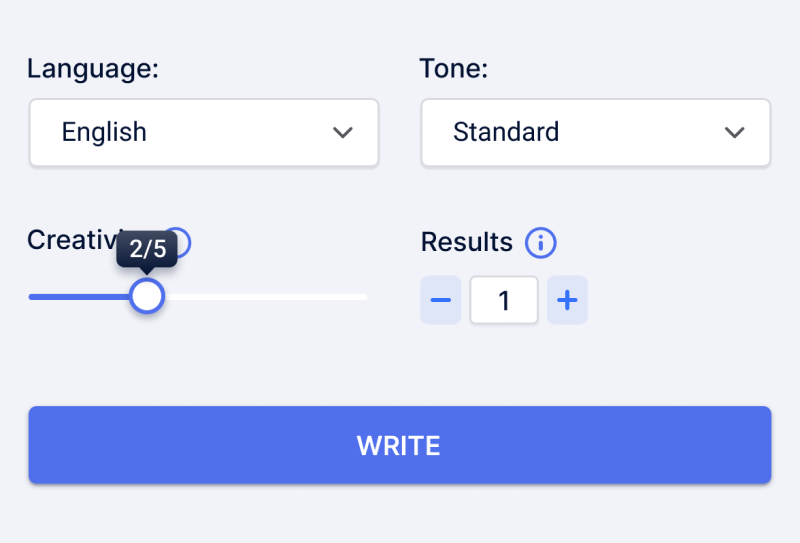Click the Creativity slider handle
This screenshot has height=543, width=800.
tap(147, 297)
